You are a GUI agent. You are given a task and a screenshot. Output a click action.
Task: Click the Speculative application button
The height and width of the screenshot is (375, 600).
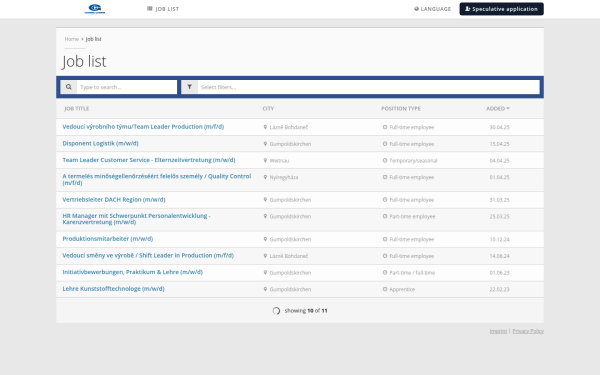(x=501, y=9)
